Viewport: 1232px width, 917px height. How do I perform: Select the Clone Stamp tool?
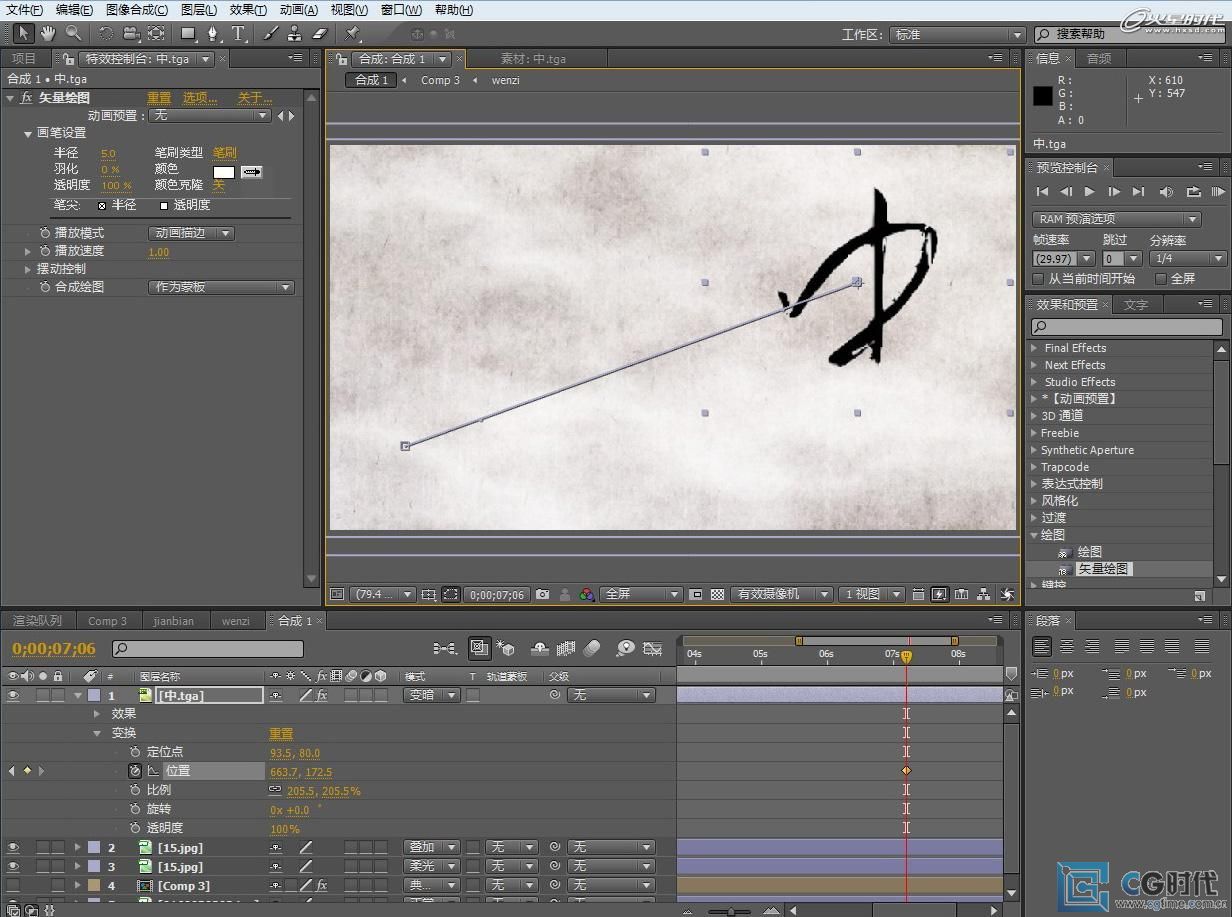point(295,34)
